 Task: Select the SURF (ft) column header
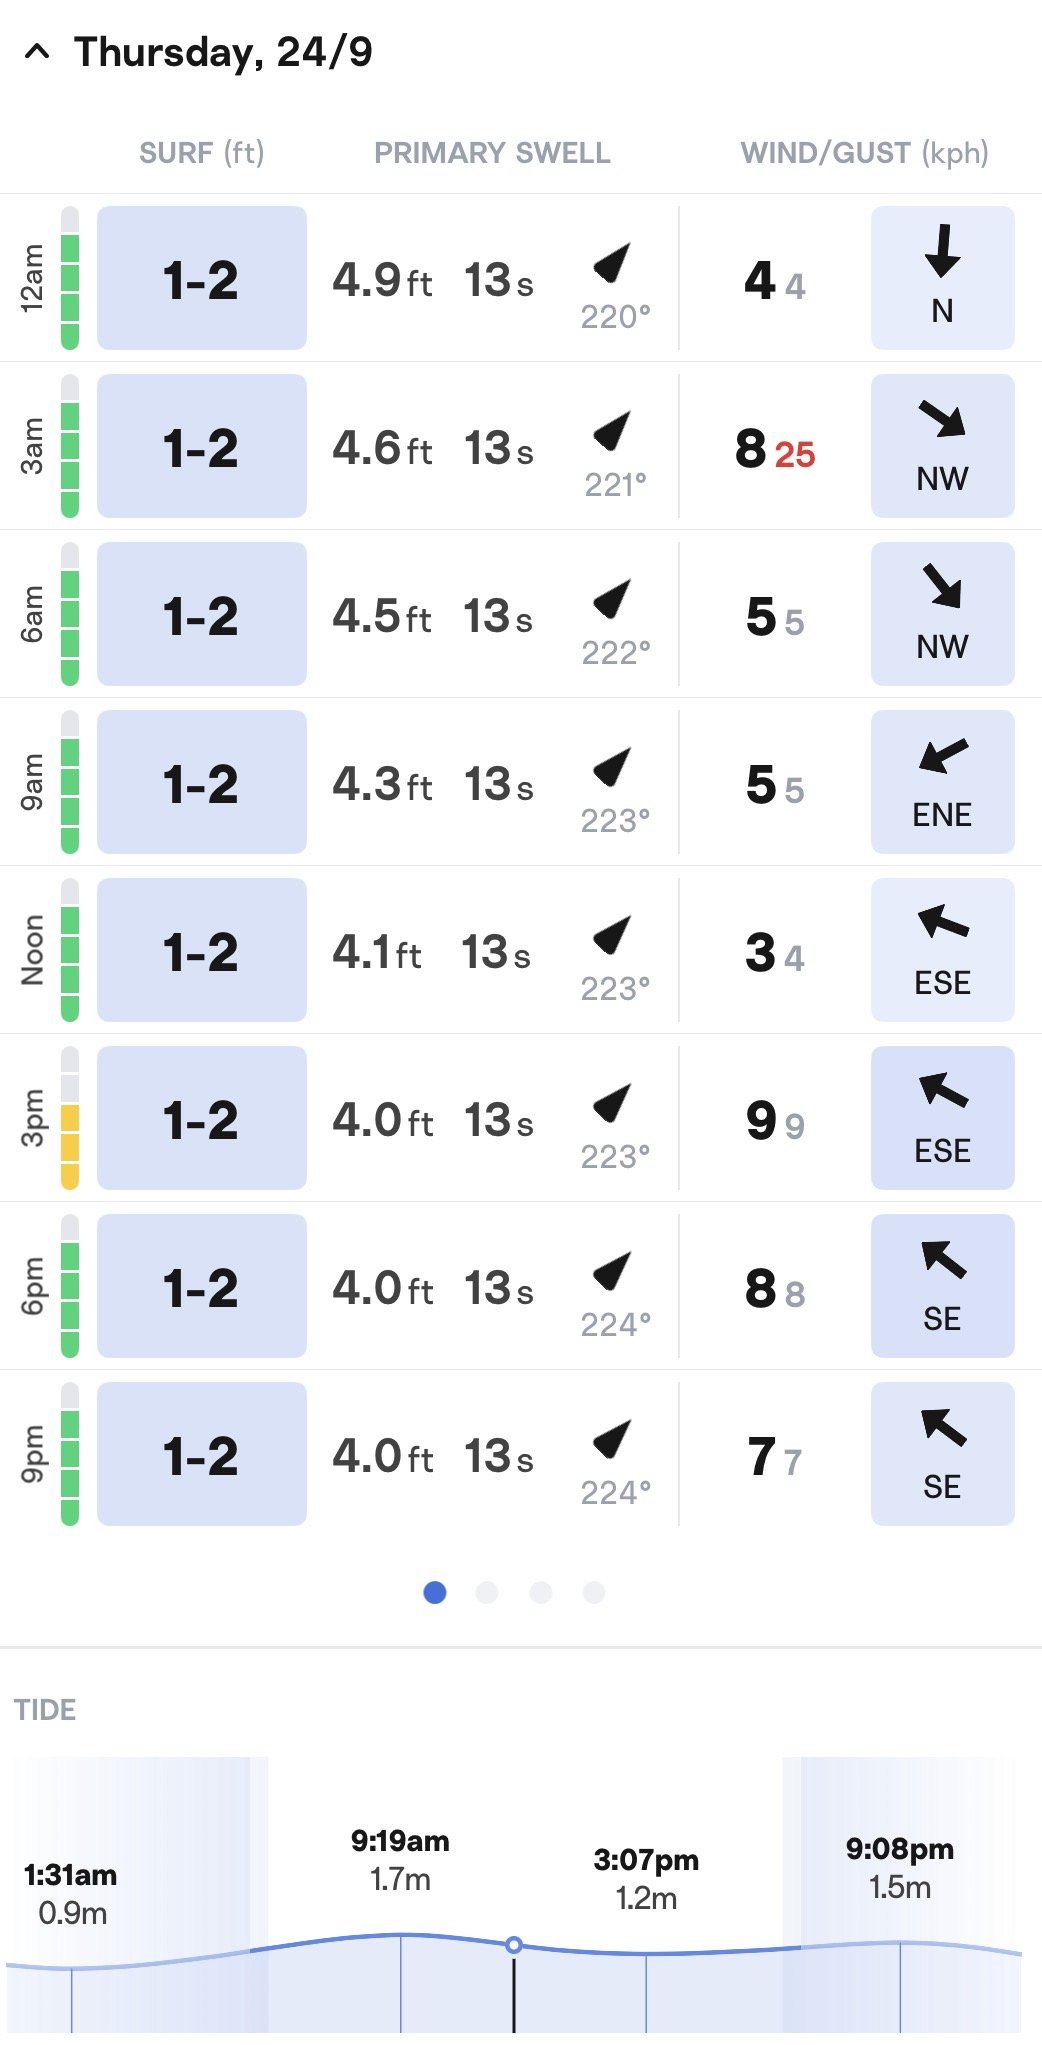point(202,153)
